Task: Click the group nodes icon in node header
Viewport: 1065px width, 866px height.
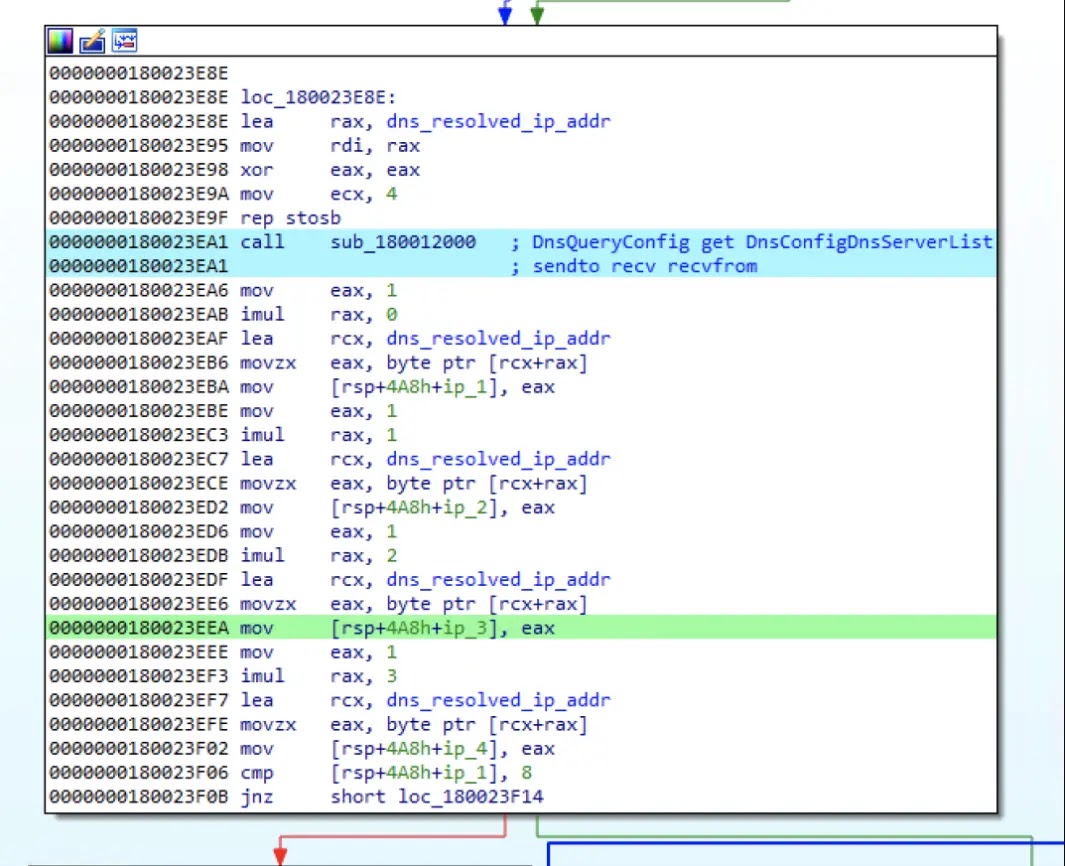Action: [x=124, y=41]
